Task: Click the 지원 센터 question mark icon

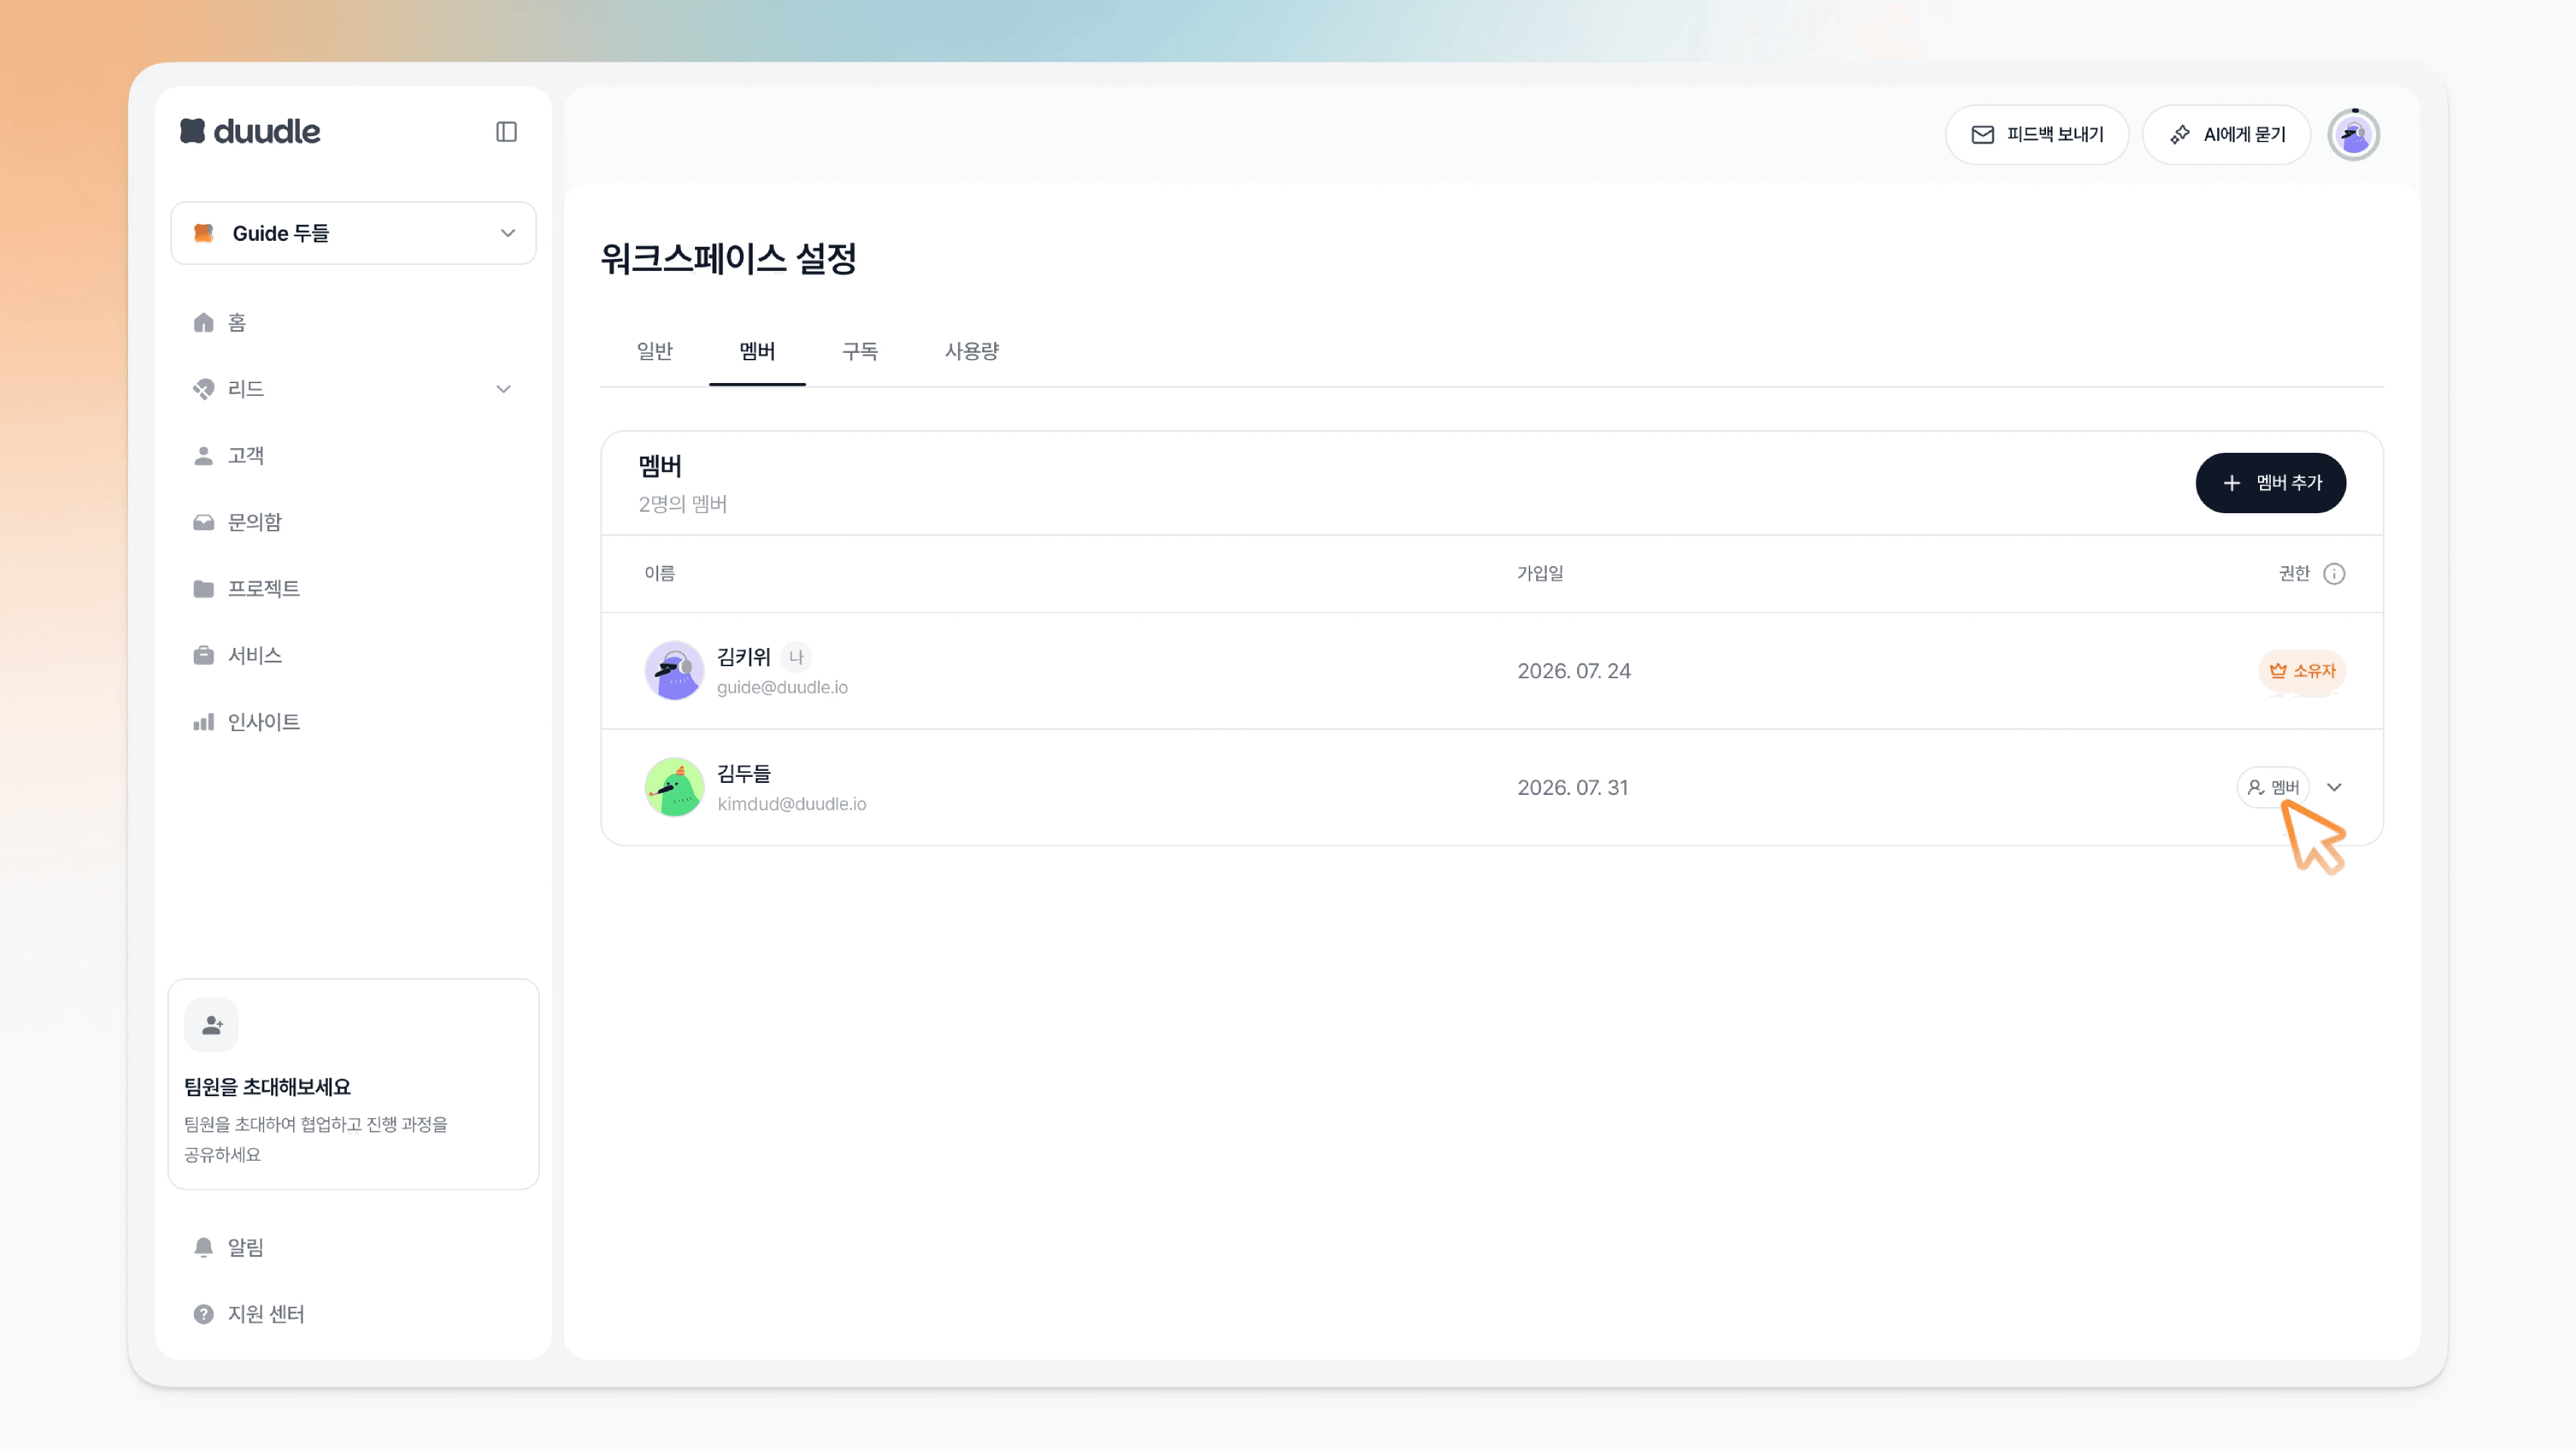Action: [x=203, y=1314]
